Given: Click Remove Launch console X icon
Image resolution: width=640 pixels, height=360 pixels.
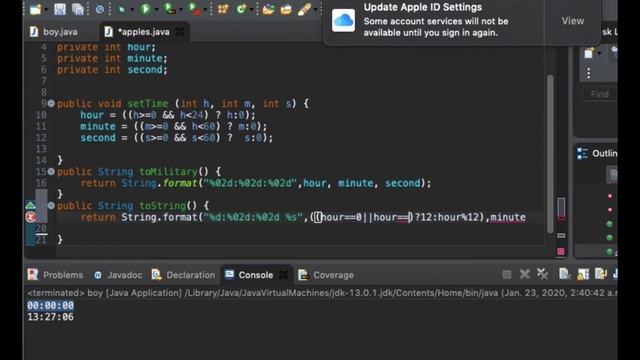Looking at the screenshot, I should coord(524,274).
